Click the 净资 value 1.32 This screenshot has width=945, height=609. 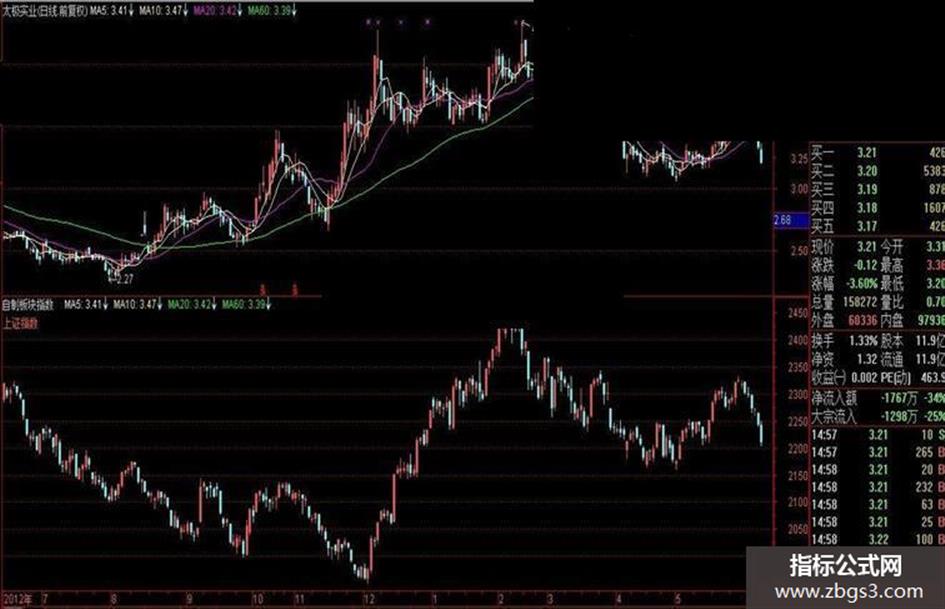point(867,359)
